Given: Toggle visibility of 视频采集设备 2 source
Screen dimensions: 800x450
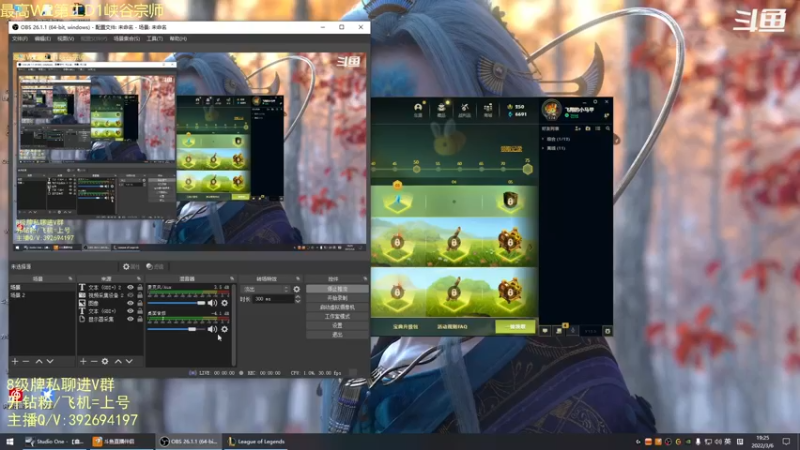Looking at the screenshot, I should pyautogui.click(x=130, y=295).
